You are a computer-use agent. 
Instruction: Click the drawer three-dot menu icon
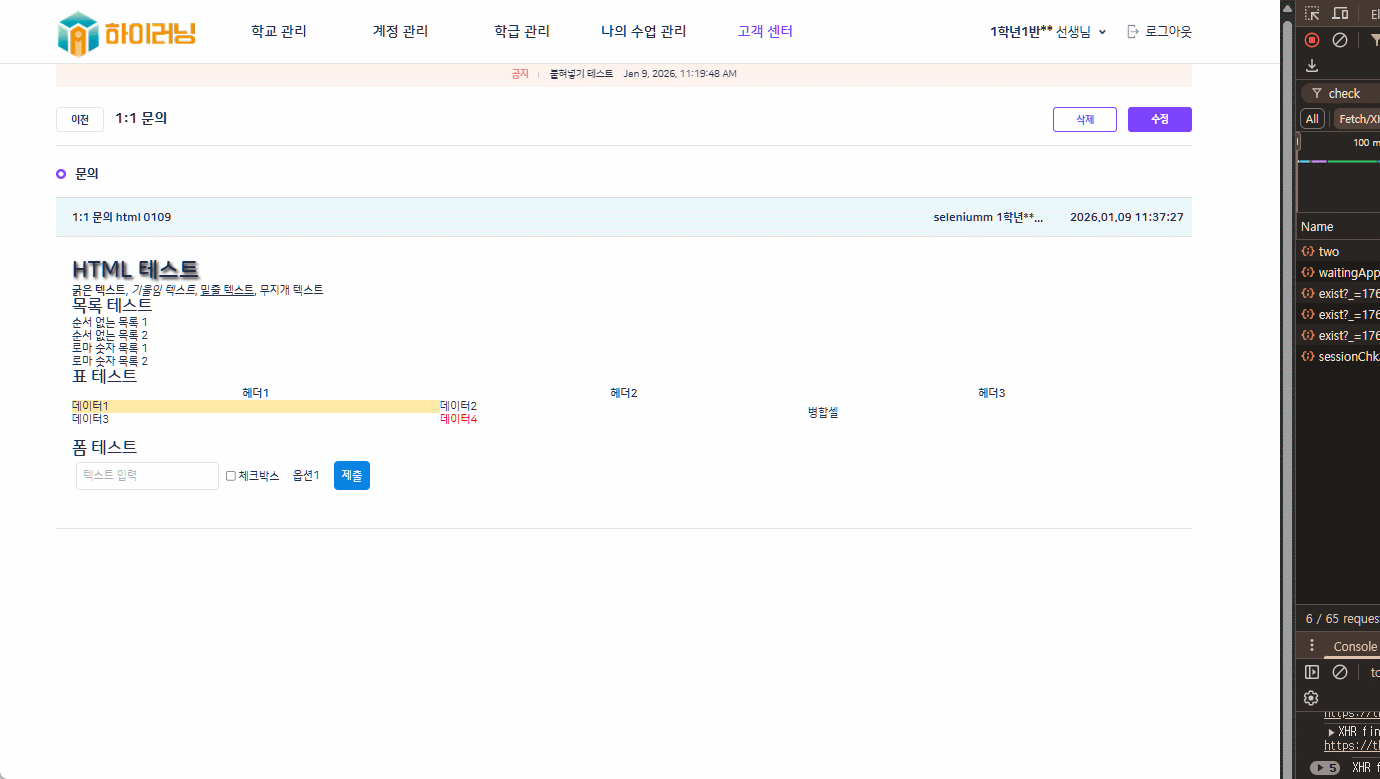tap(1312, 646)
